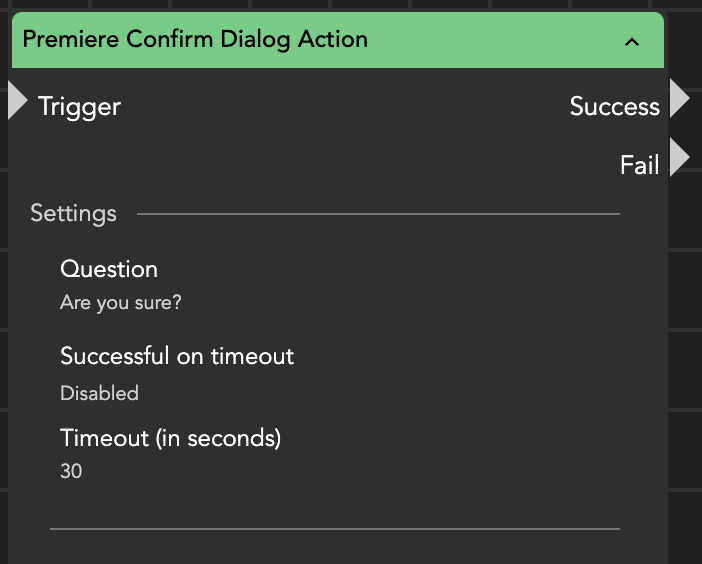
Task: Click the Success output port arrow
Action: click(680, 99)
